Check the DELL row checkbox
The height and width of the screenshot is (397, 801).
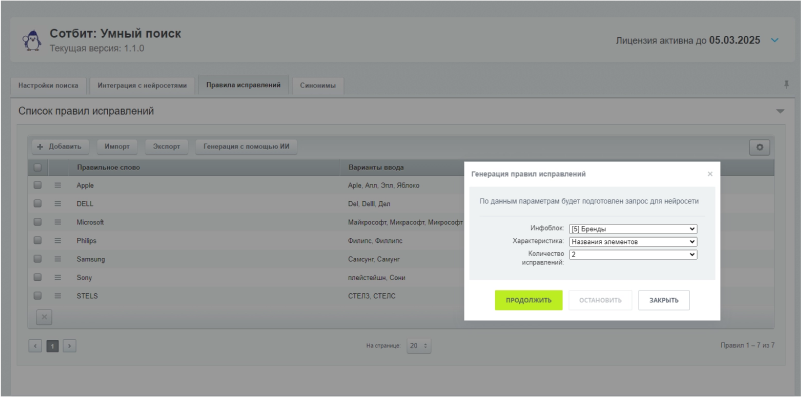coord(37,203)
